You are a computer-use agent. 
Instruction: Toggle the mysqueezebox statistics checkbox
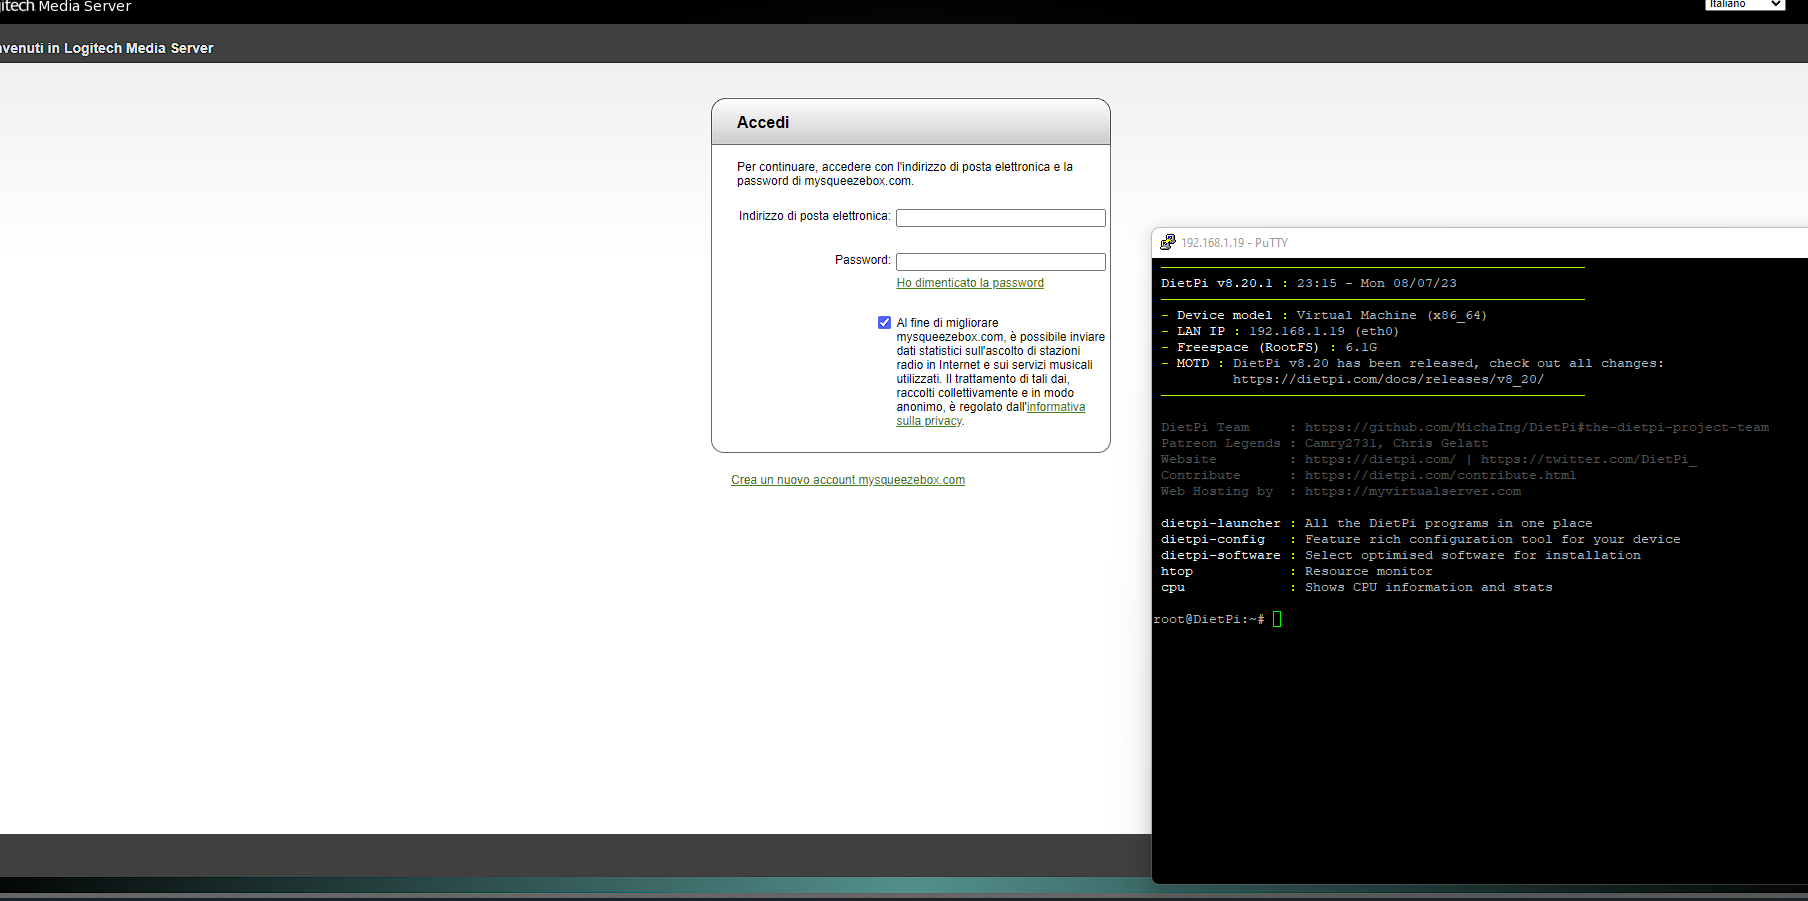click(884, 322)
